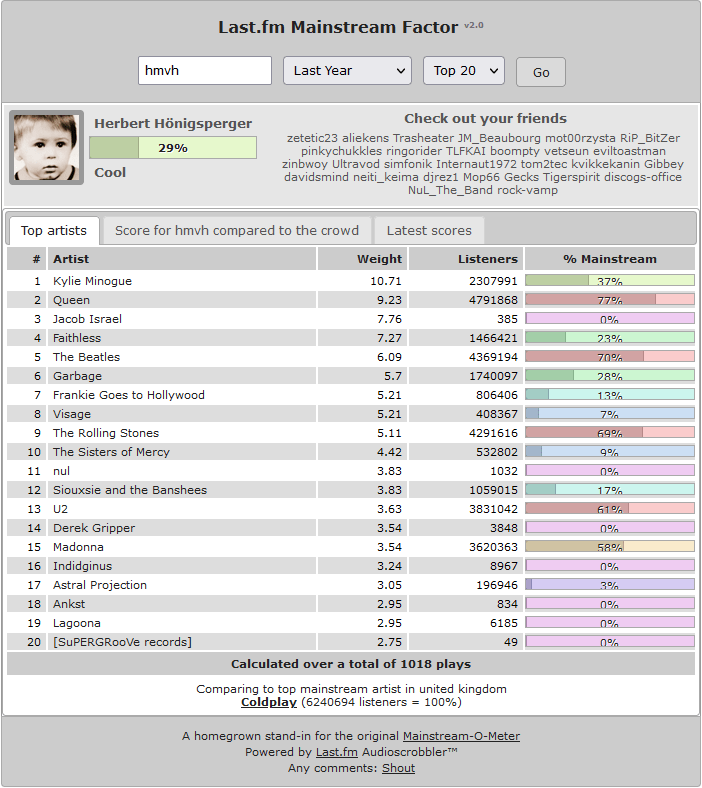Click Madonna's 58% mainstream bar
This screenshot has width=702, height=788.
610,546
